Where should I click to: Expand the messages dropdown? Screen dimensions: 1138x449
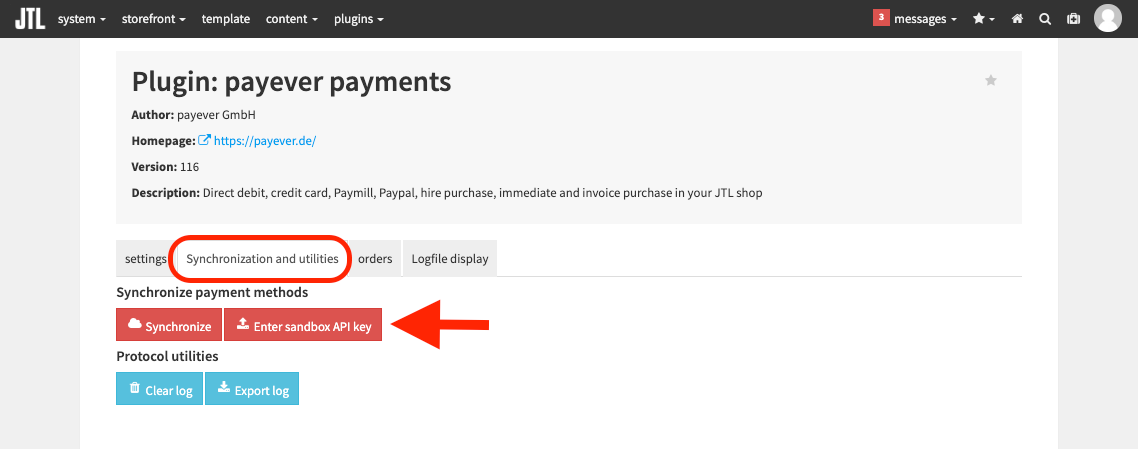coord(925,19)
